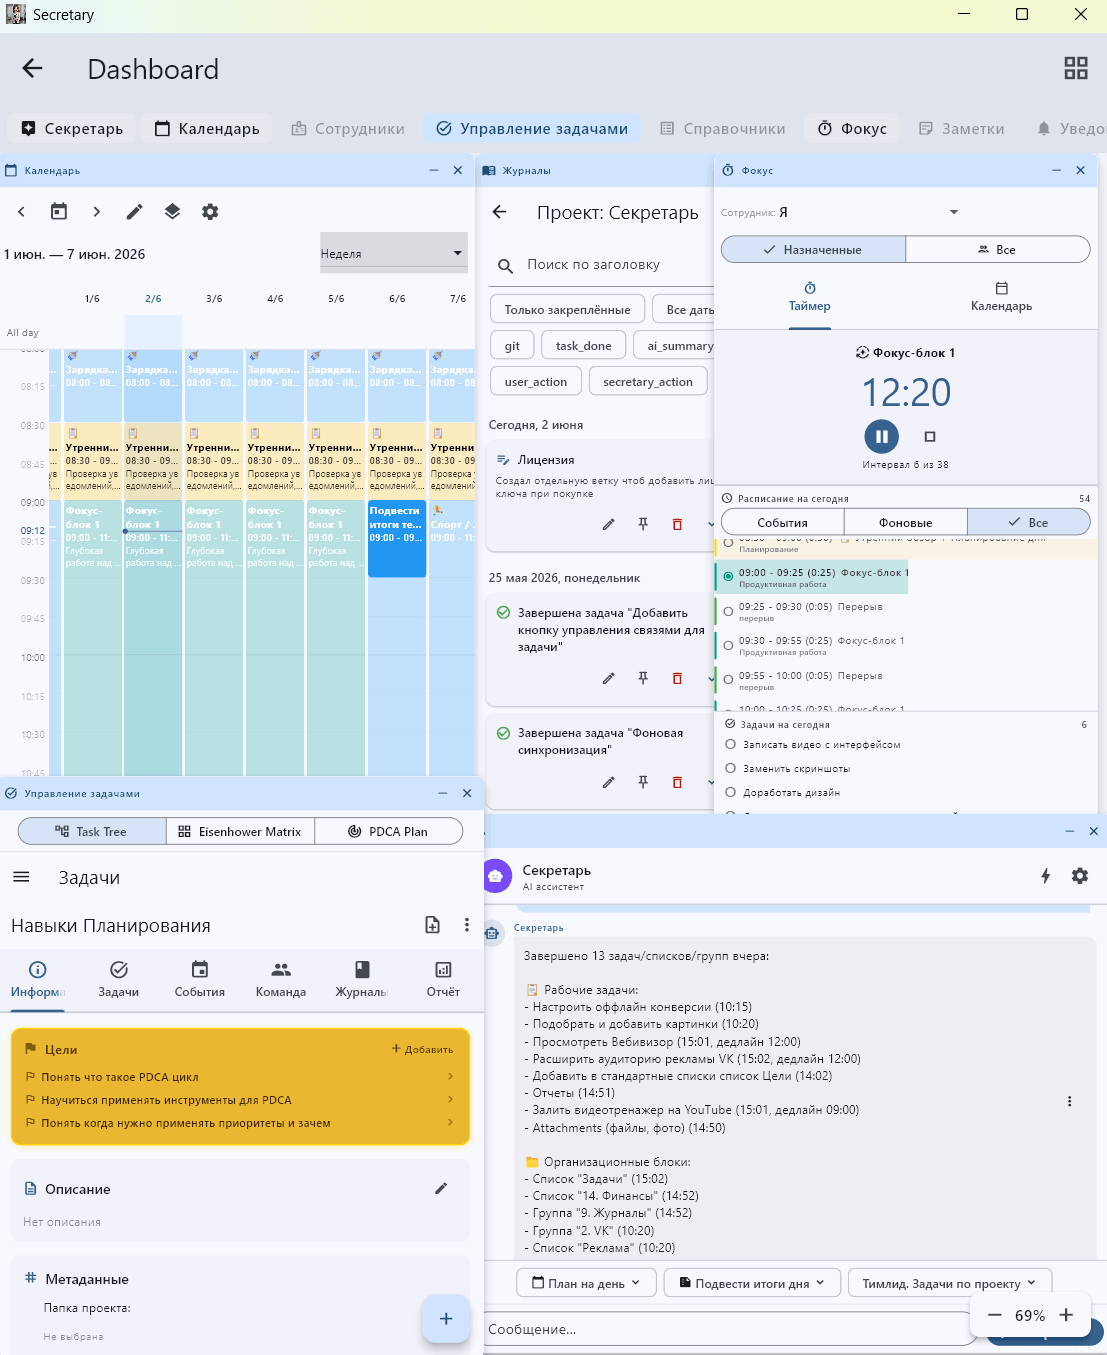Open the layers icon in Calendar toolbar

[172, 212]
